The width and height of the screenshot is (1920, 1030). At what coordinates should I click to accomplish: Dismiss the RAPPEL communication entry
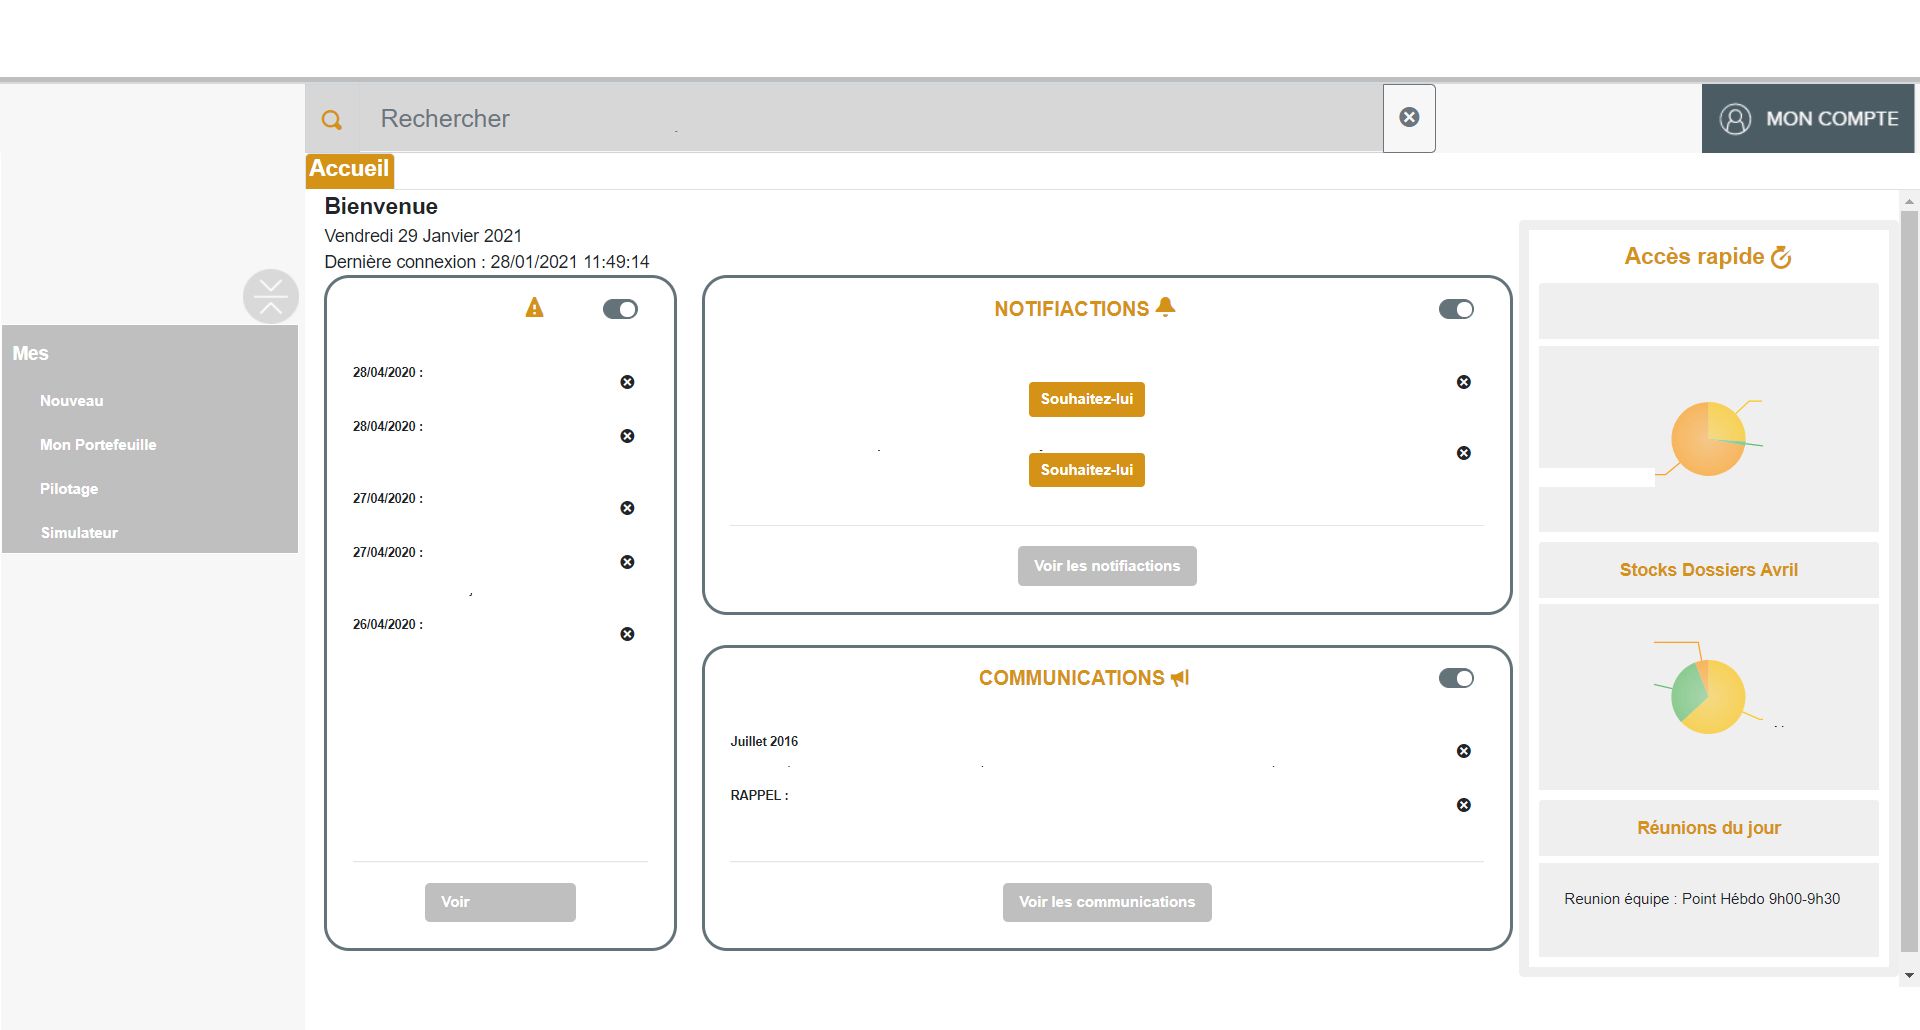coord(1463,805)
